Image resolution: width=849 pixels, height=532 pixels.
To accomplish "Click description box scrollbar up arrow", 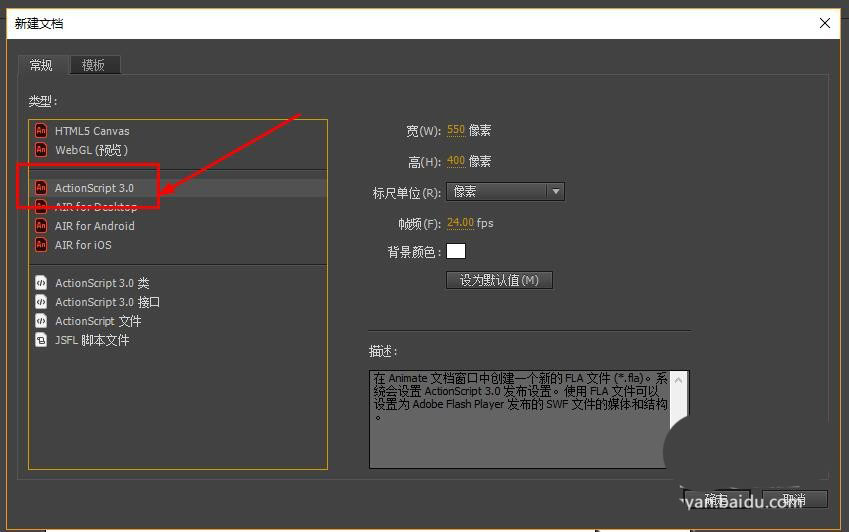I will [x=678, y=380].
